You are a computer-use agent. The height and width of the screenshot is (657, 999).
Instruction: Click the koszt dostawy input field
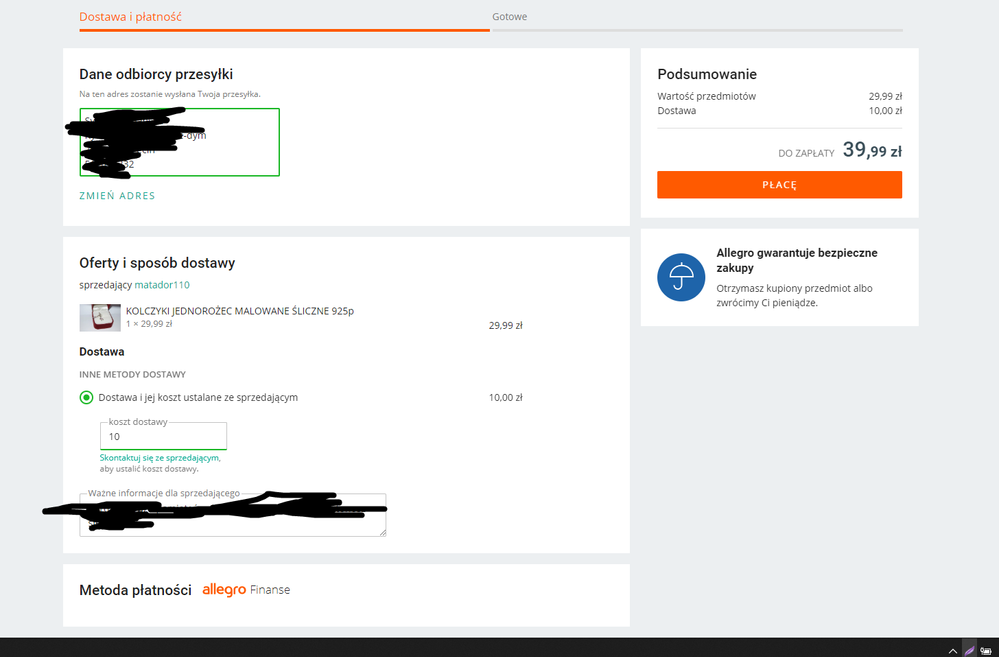tap(163, 437)
